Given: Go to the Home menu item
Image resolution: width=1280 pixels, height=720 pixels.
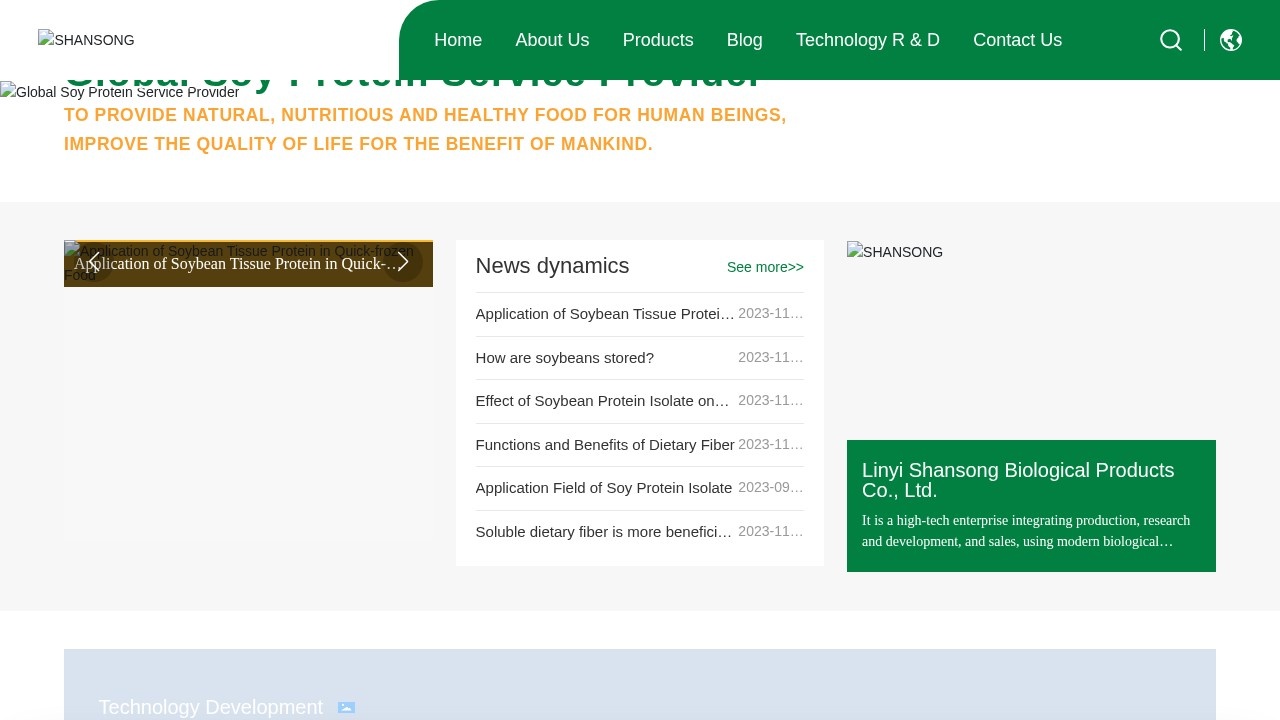Looking at the screenshot, I should tap(458, 40).
